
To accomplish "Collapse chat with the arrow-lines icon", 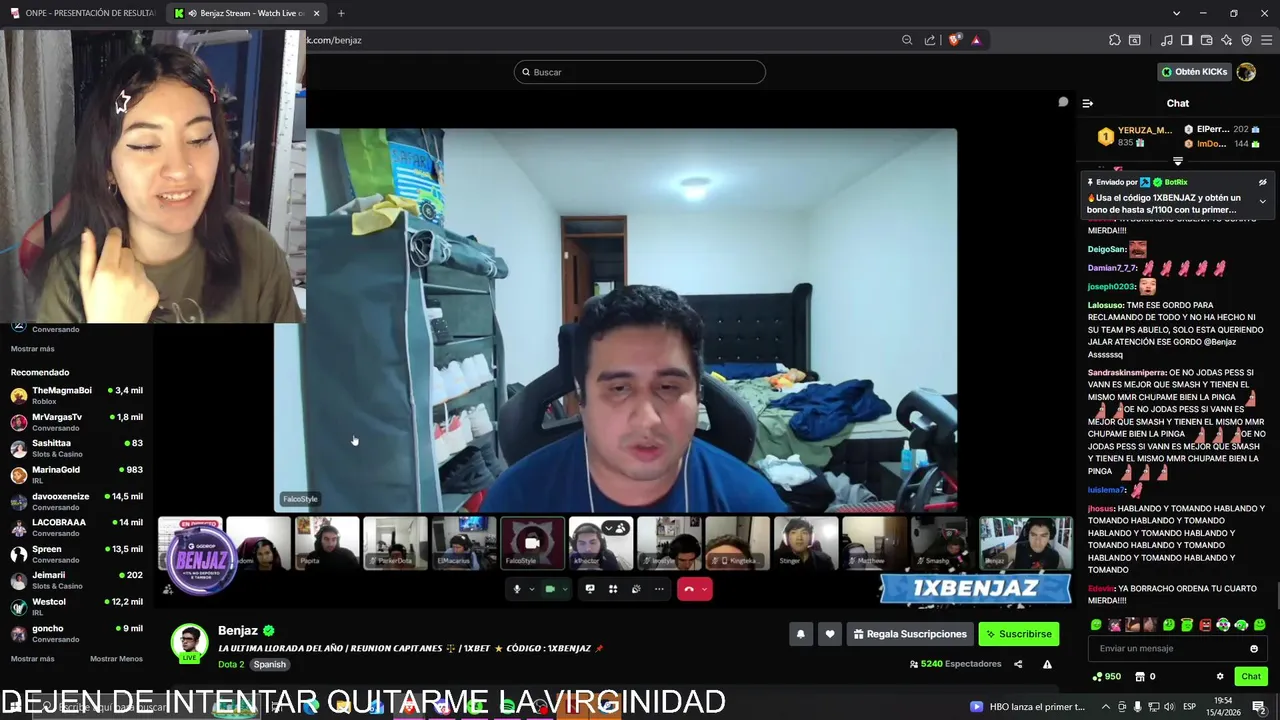I will 1088,103.
